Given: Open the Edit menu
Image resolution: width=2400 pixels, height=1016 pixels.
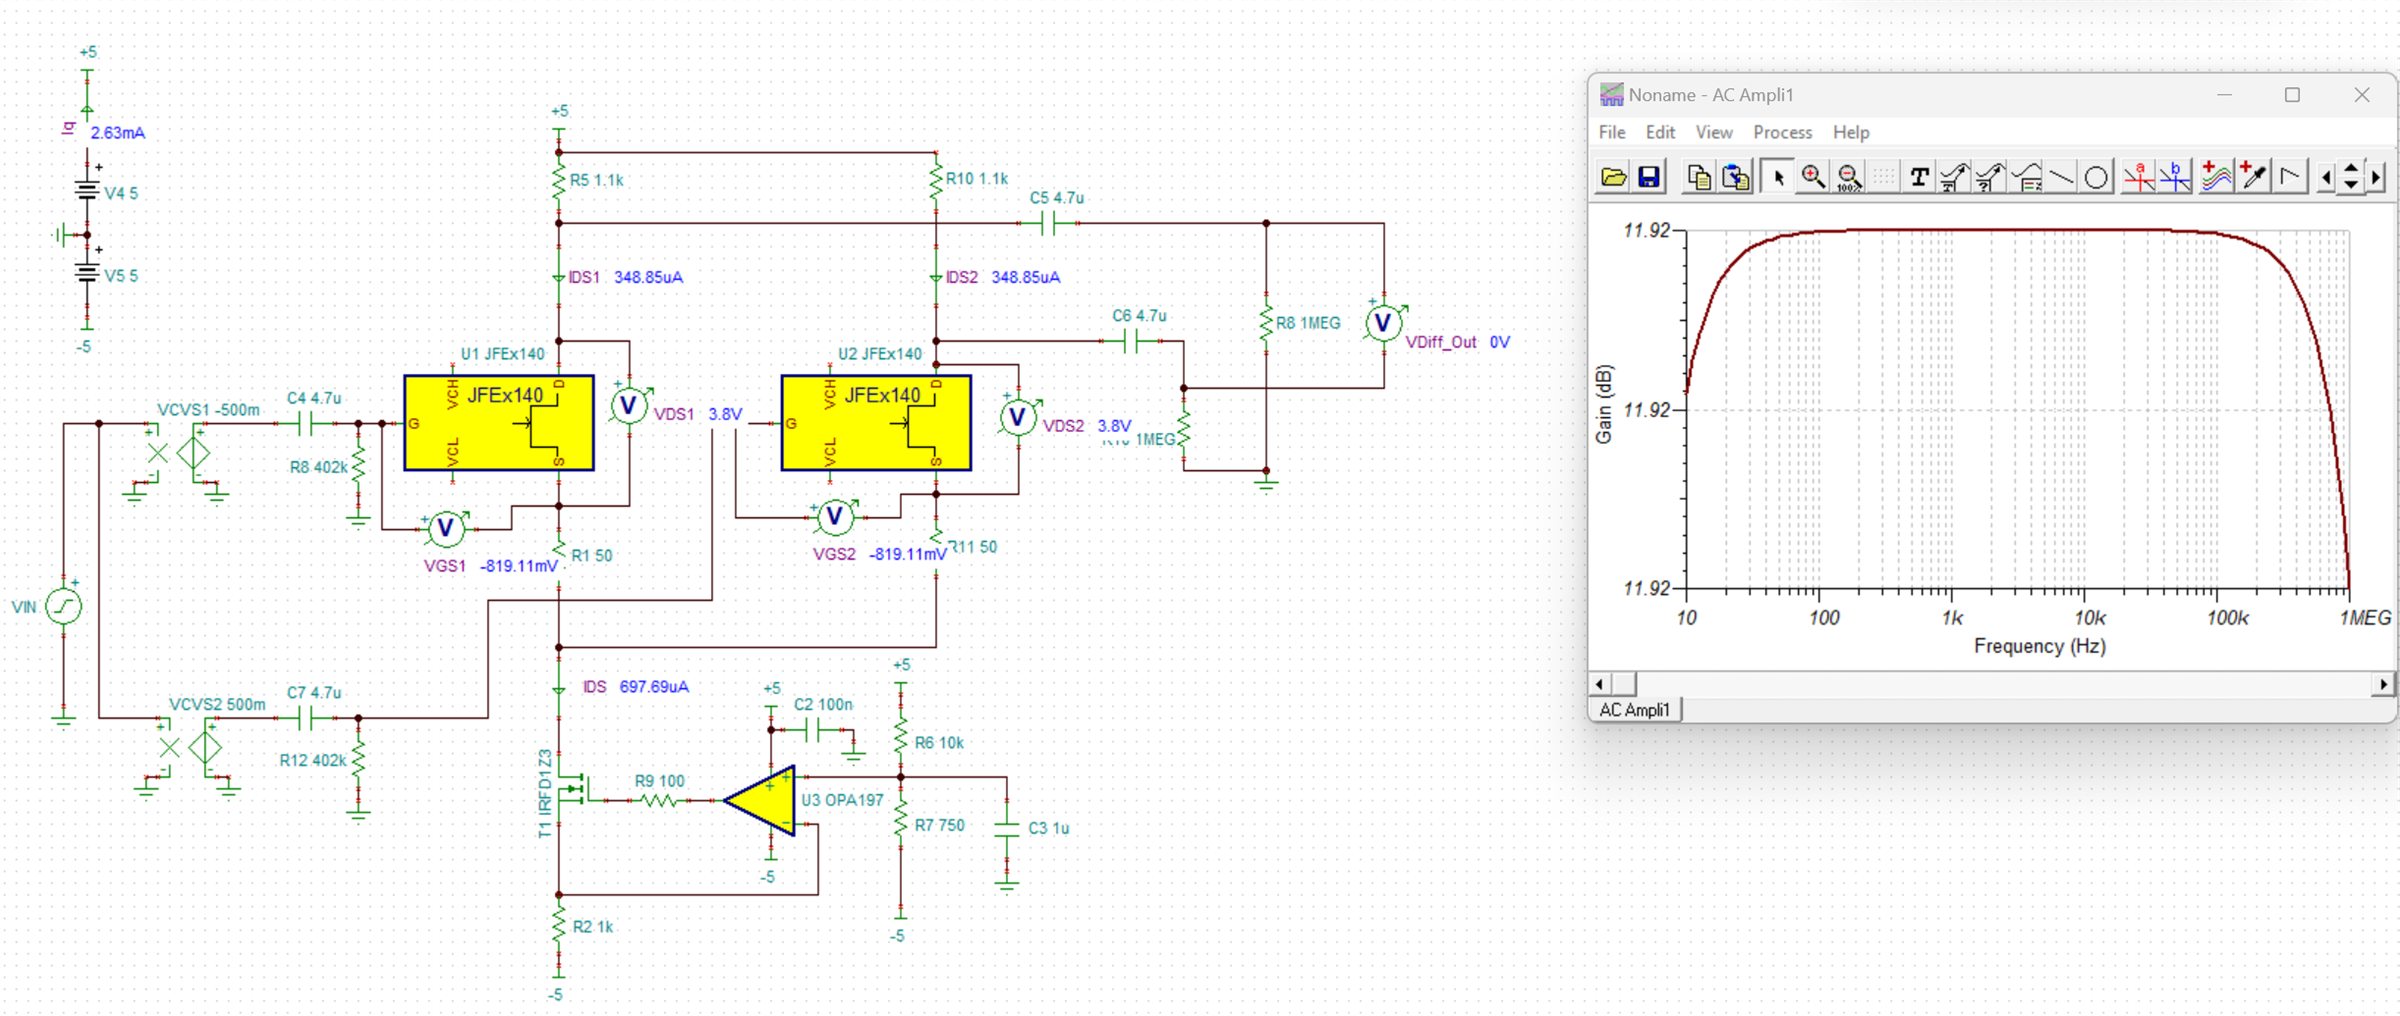Looking at the screenshot, I should [x=1660, y=132].
